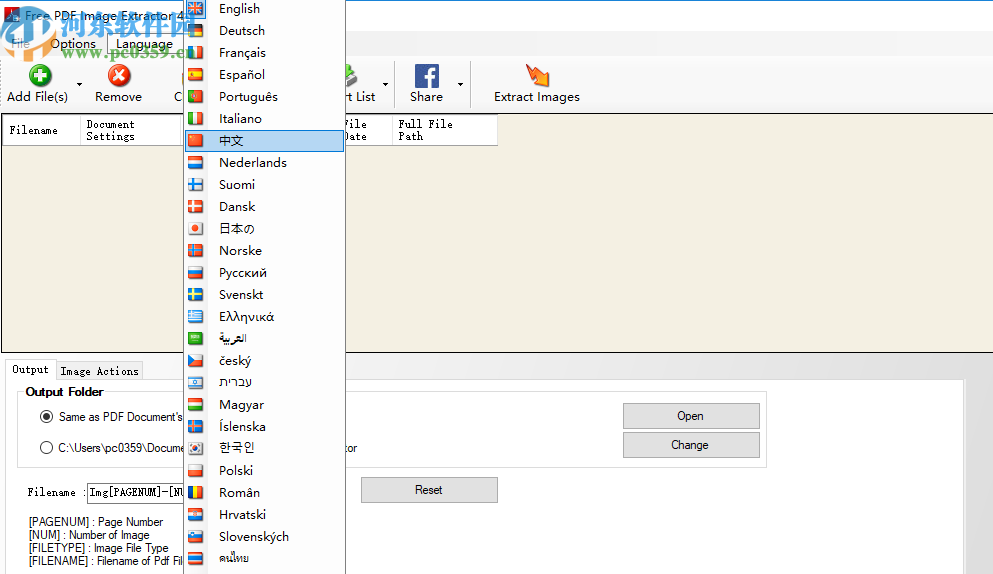Image resolution: width=993 pixels, height=574 pixels.
Task: Open the Options menu
Action: pos(73,44)
